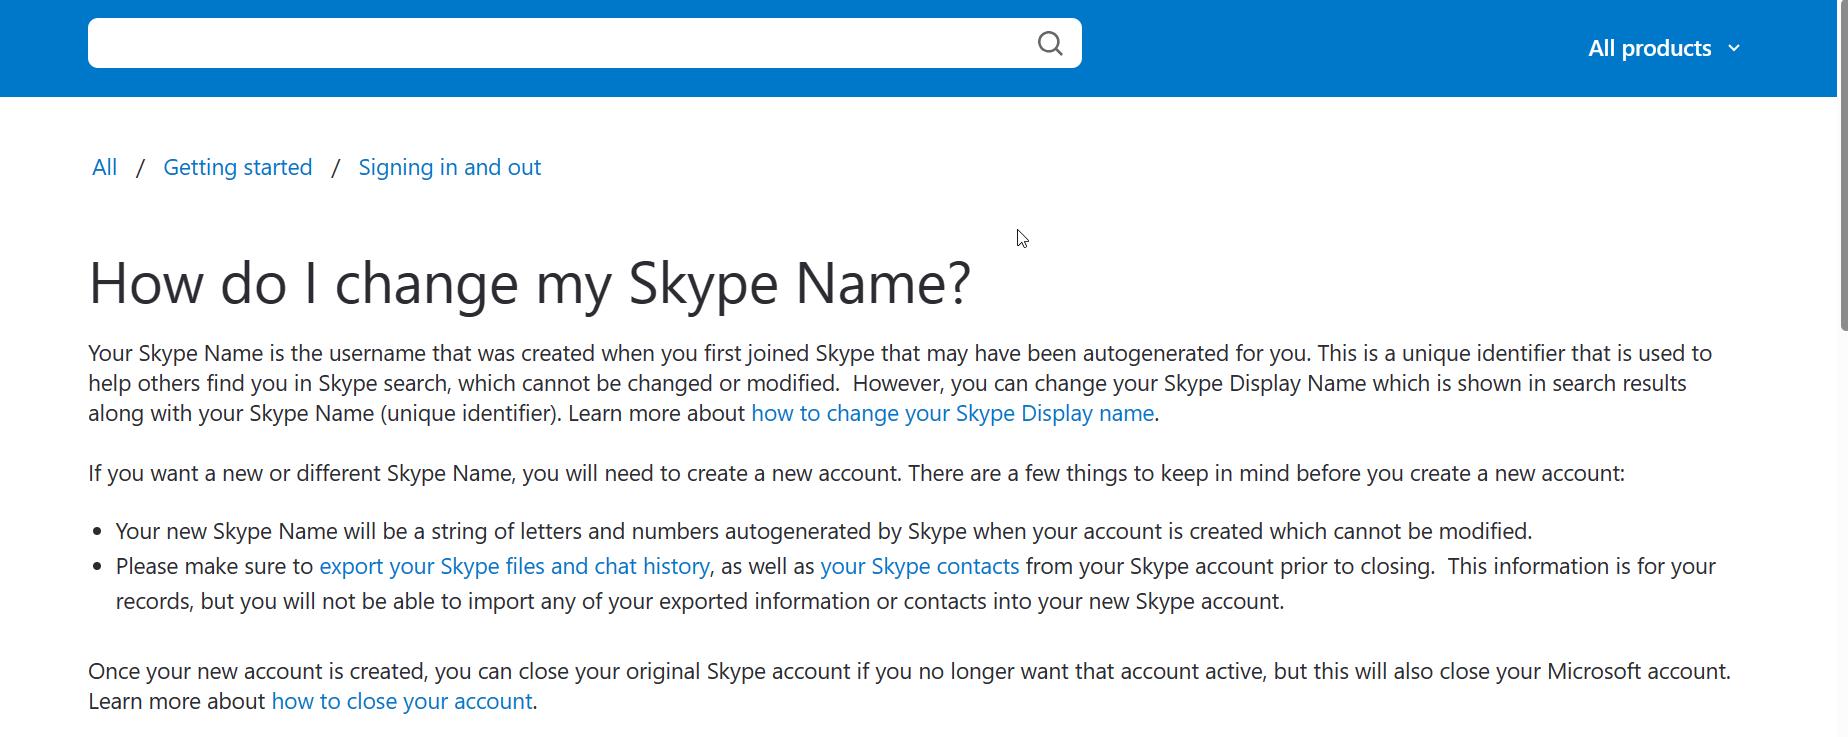This screenshot has height=737, width=1848.
Task: Expand the All products dropdown
Action: click(1664, 48)
